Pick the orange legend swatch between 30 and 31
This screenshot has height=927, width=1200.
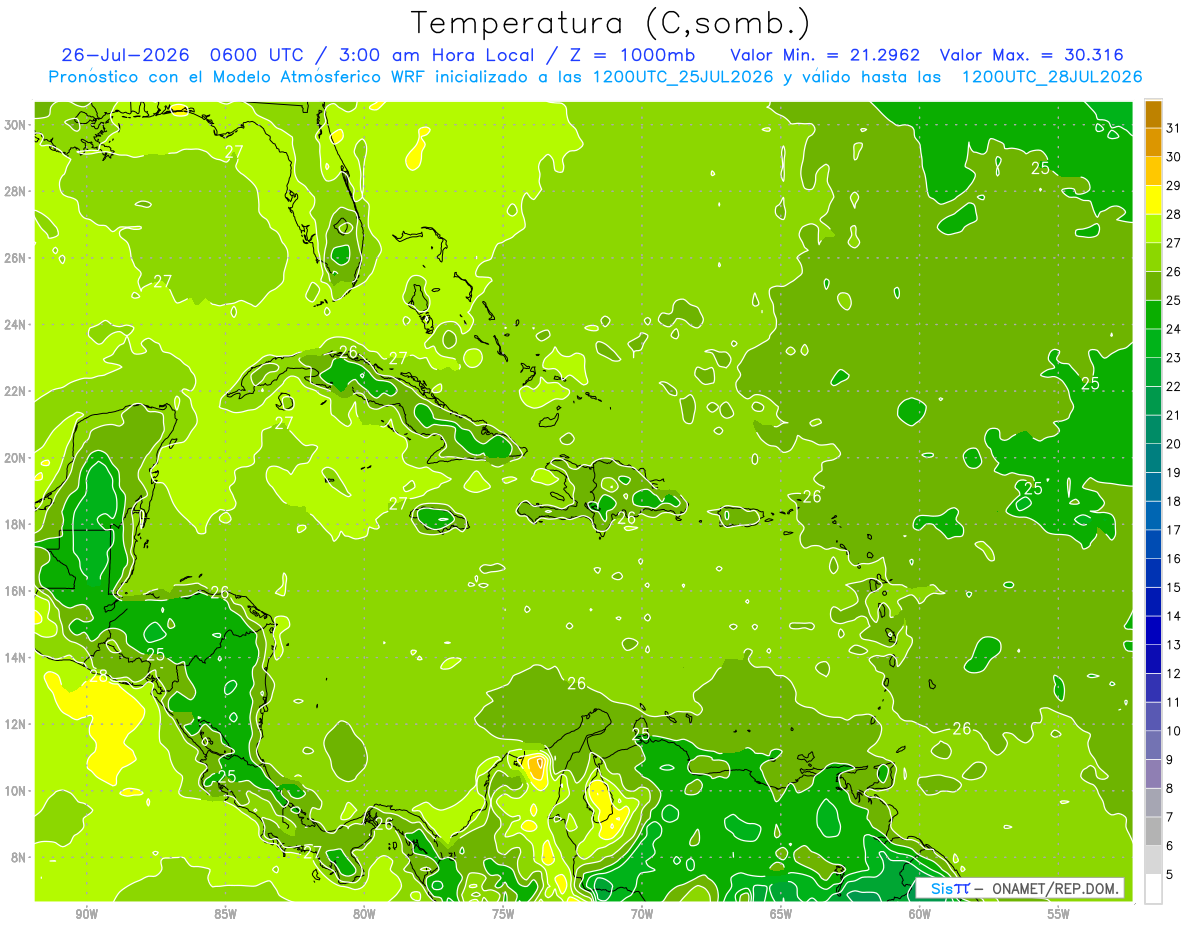[1153, 143]
